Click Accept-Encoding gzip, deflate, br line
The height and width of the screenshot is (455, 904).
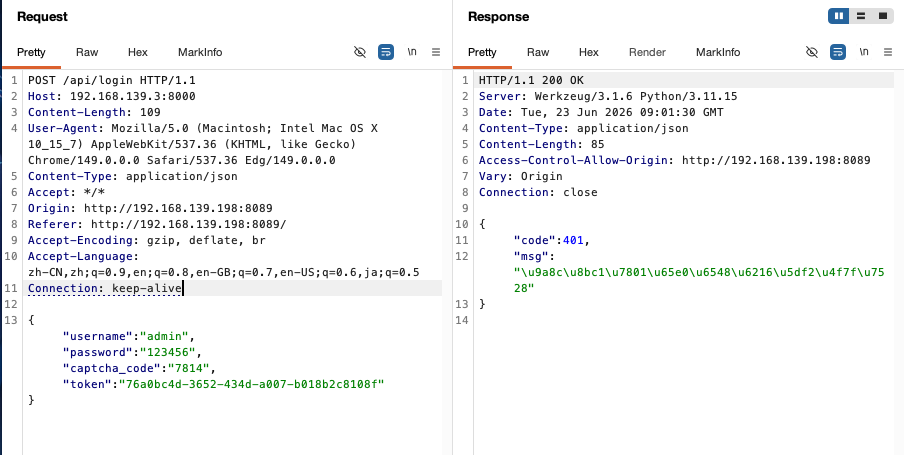tap(146, 240)
